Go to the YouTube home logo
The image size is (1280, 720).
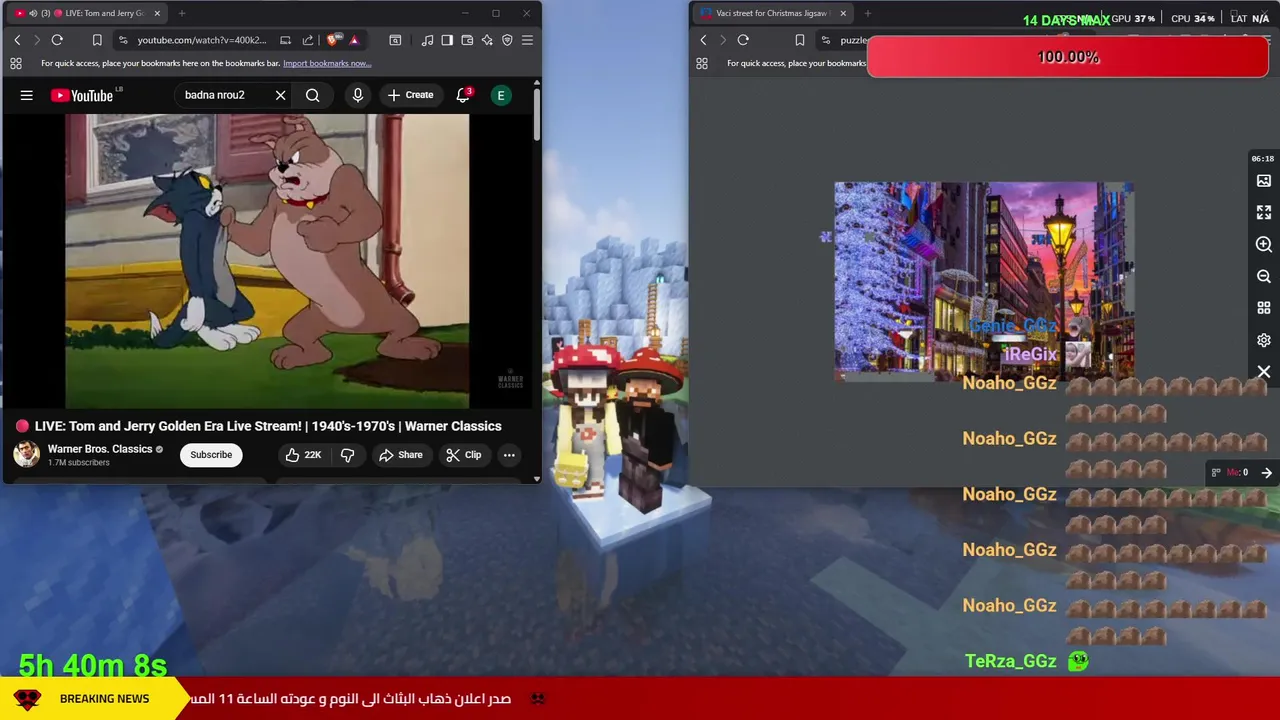click(82, 95)
